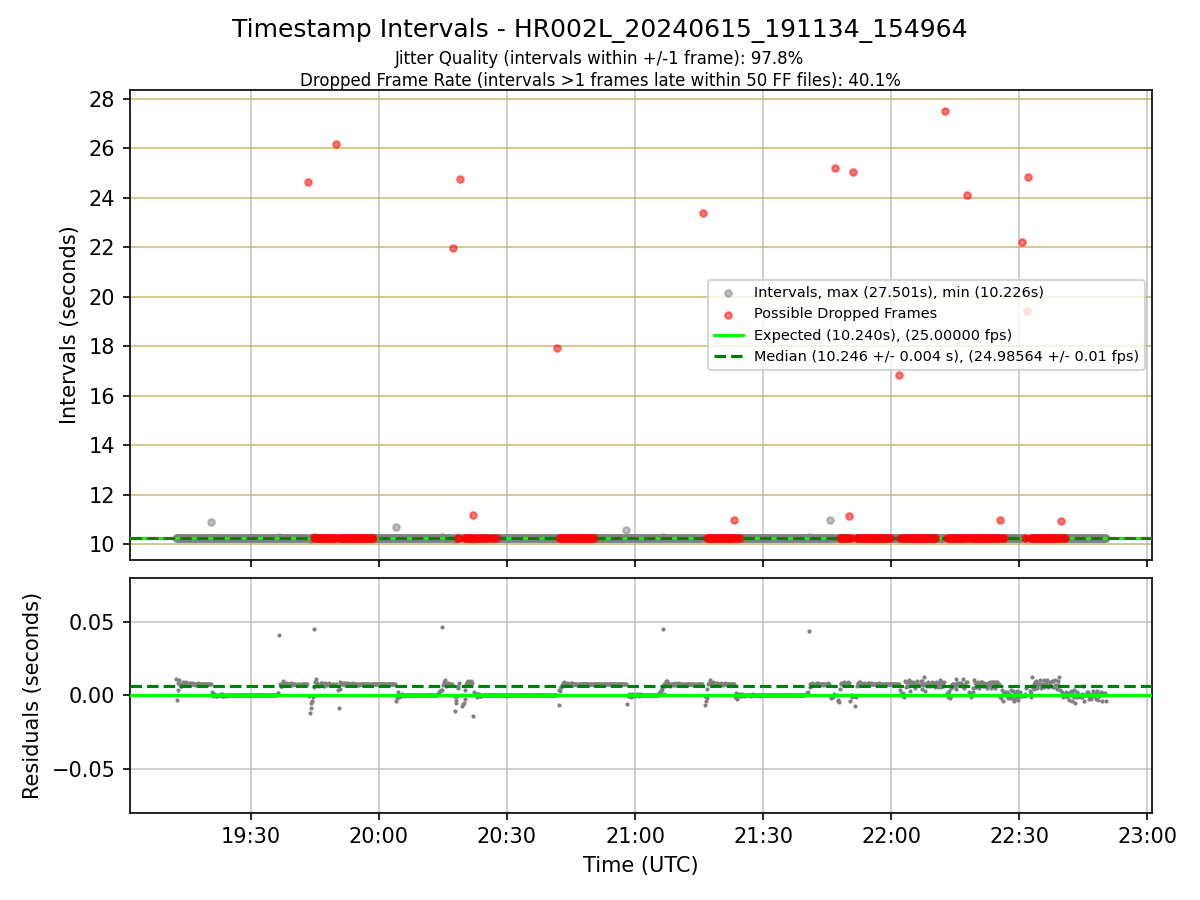Click legend entry "Intervals, max (27.501s), min (10.226s)"

tap(898, 292)
